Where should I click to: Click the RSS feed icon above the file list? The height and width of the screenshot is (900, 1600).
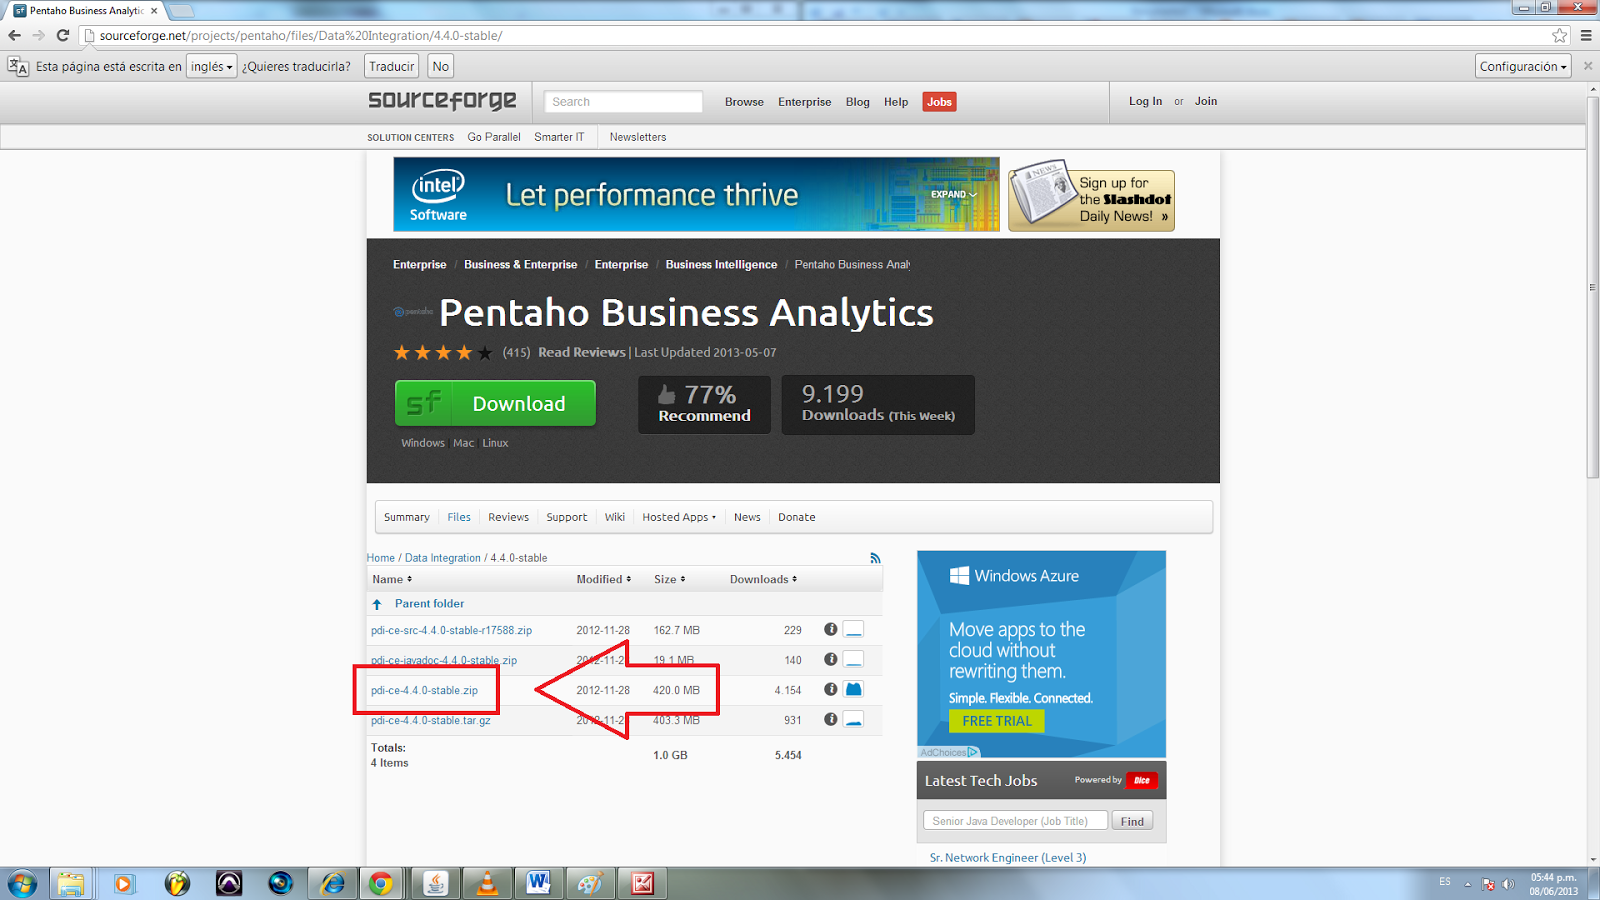point(875,557)
